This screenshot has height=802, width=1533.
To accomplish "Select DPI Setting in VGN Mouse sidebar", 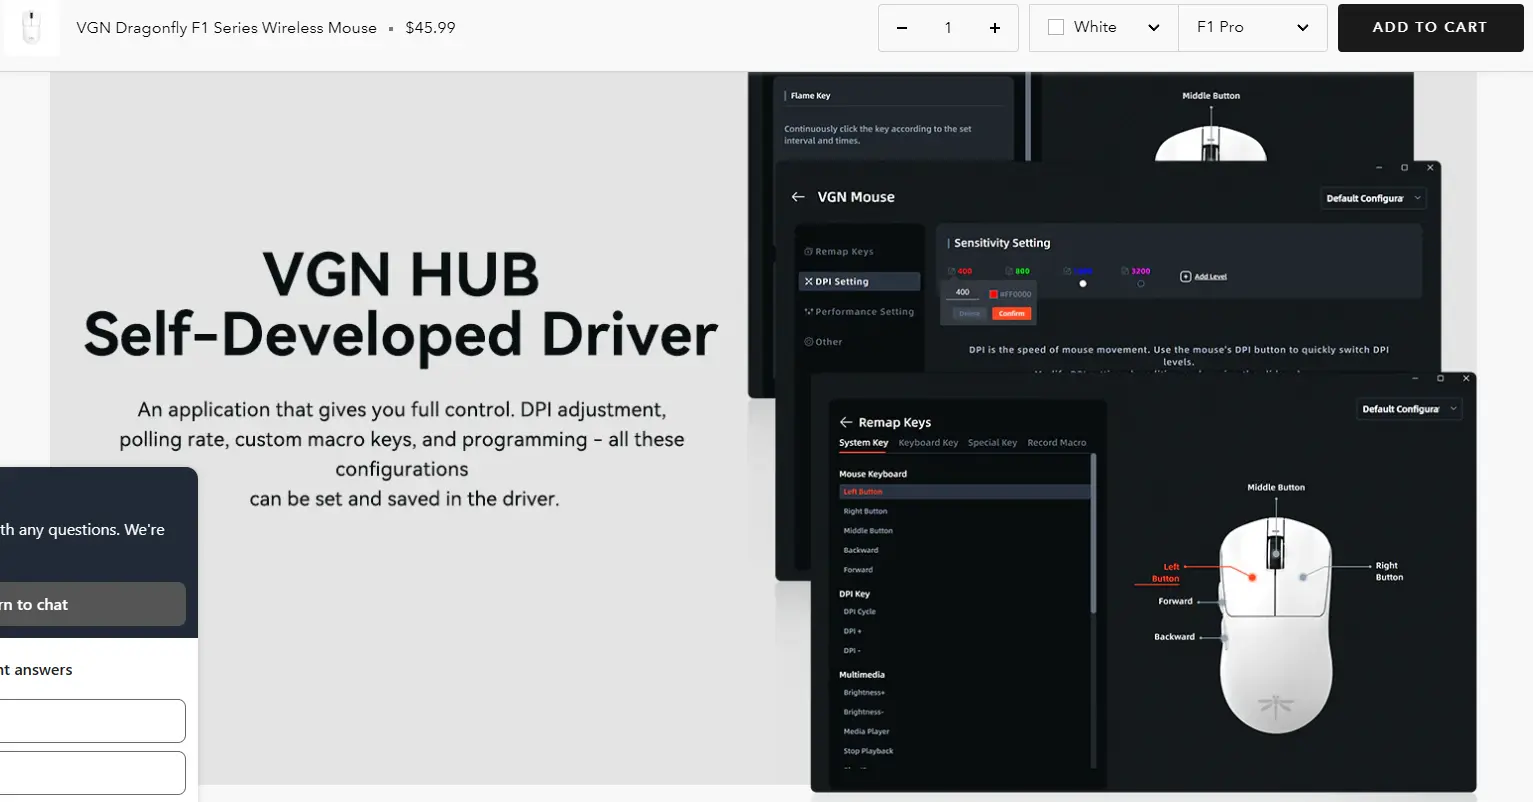I will click(859, 282).
